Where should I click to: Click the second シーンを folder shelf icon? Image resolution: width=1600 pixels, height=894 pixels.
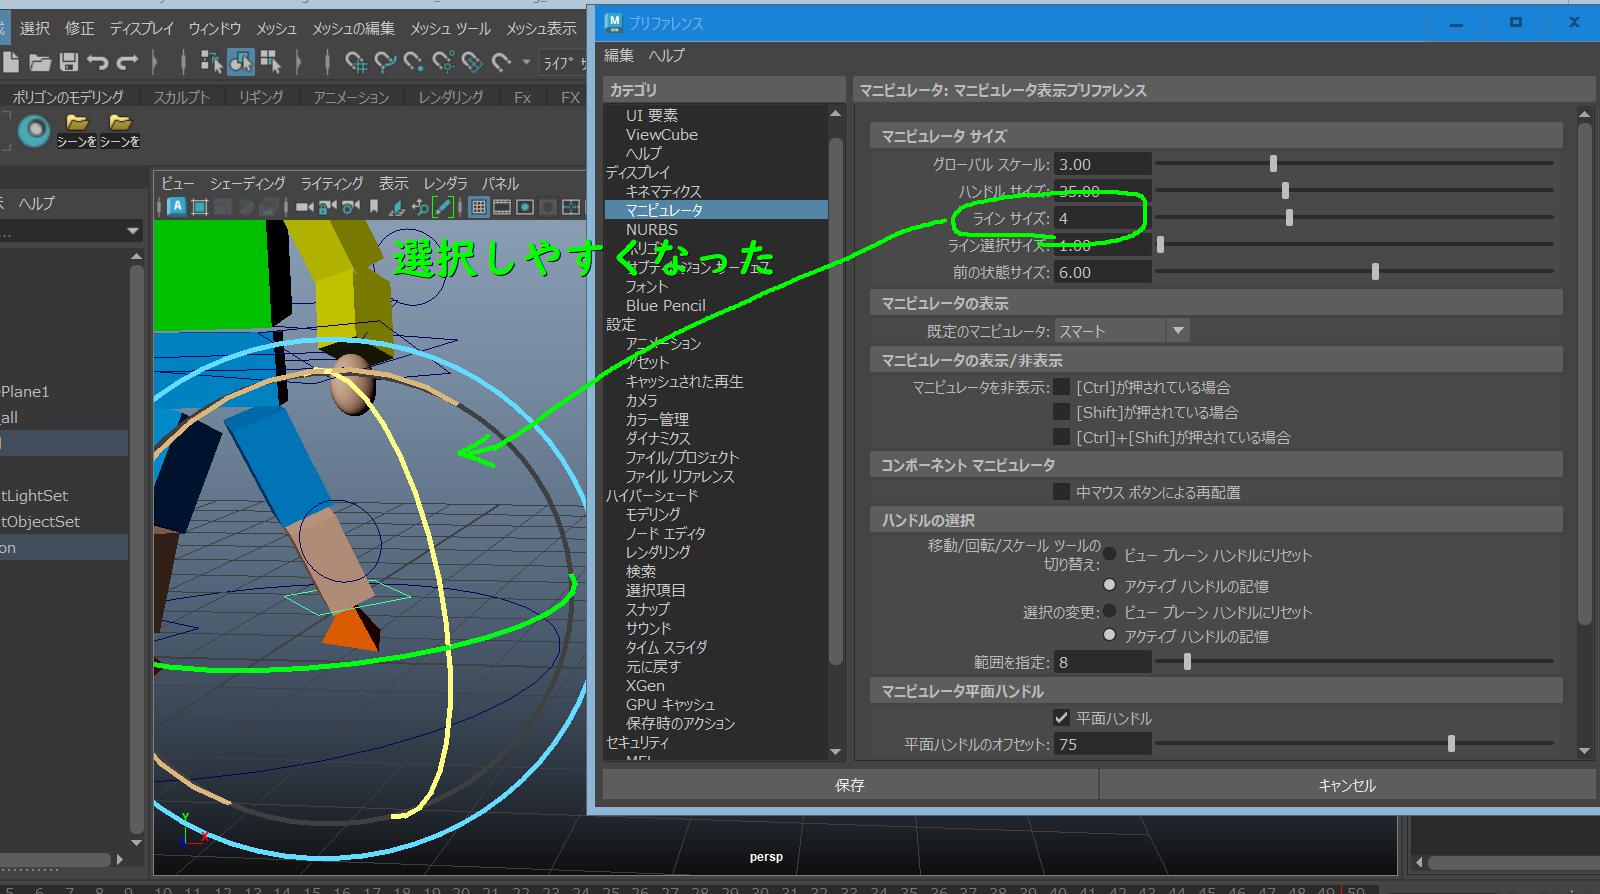pos(120,130)
